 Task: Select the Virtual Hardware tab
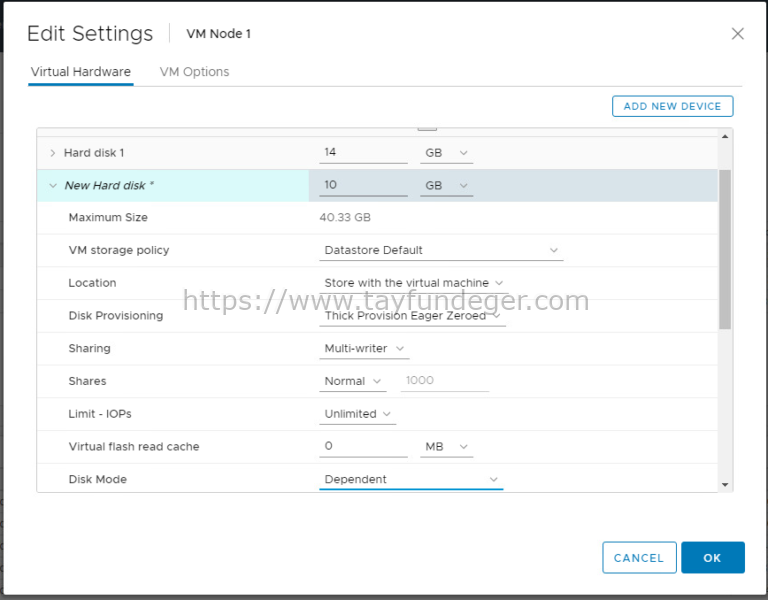click(x=80, y=72)
